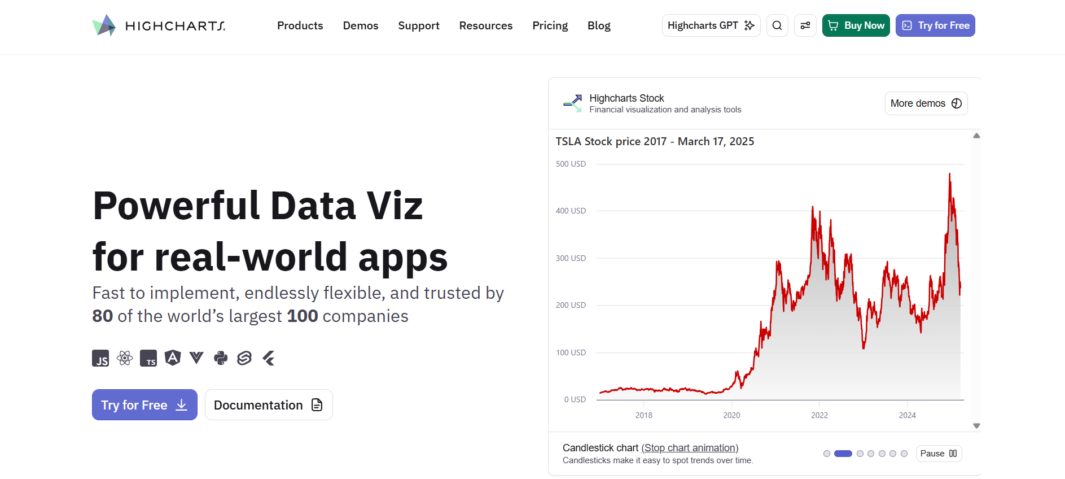
Task: Open the search magnifier icon
Action: coord(778,26)
